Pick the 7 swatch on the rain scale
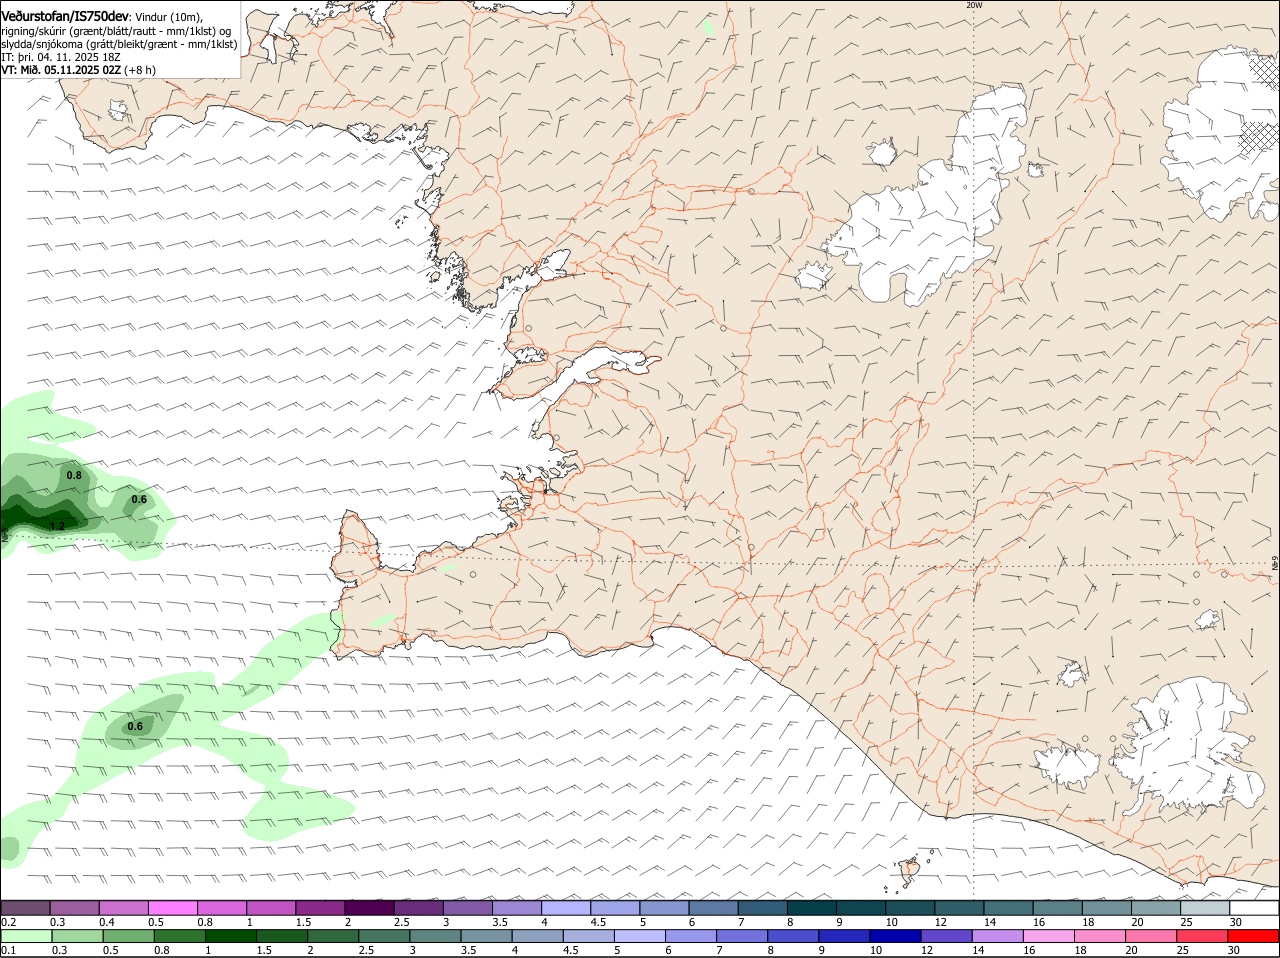This screenshot has width=1280, height=958. (741, 936)
